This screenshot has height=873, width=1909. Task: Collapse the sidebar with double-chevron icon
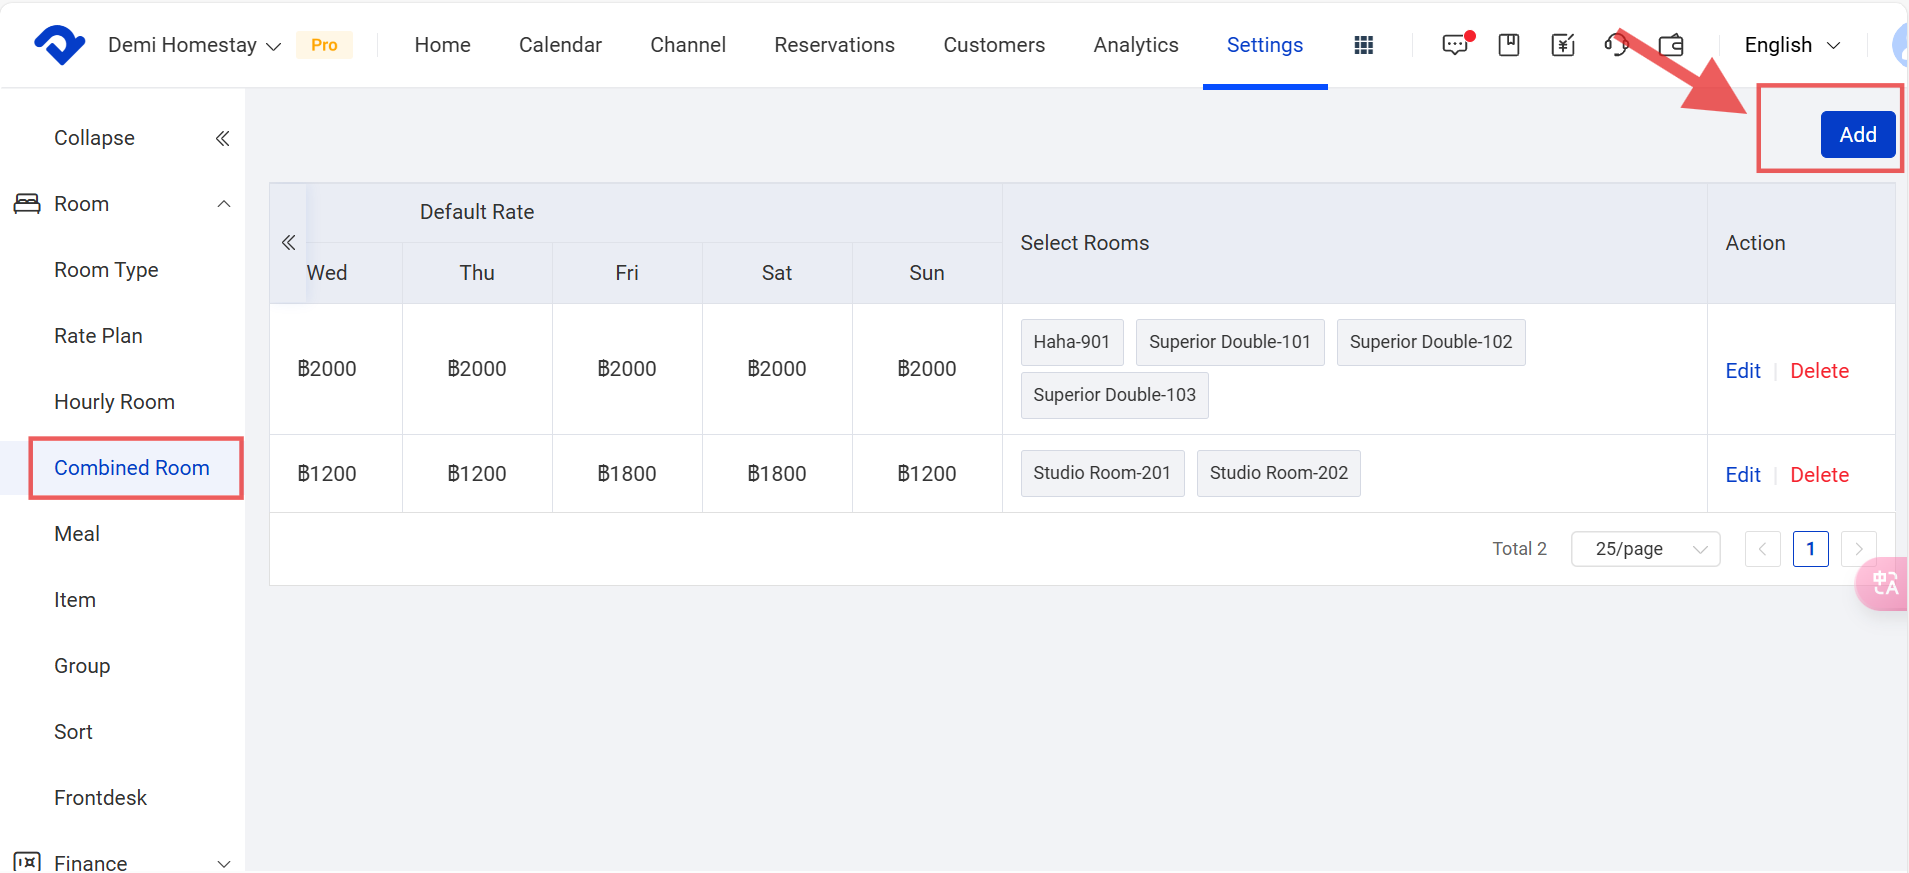pyautogui.click(x=222, y=138)
